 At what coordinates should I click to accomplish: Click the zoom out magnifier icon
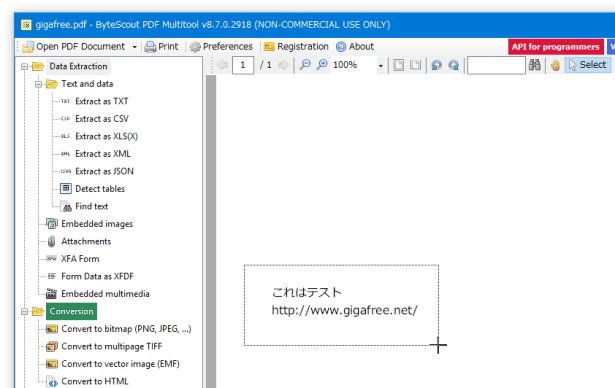click(305, 65)
